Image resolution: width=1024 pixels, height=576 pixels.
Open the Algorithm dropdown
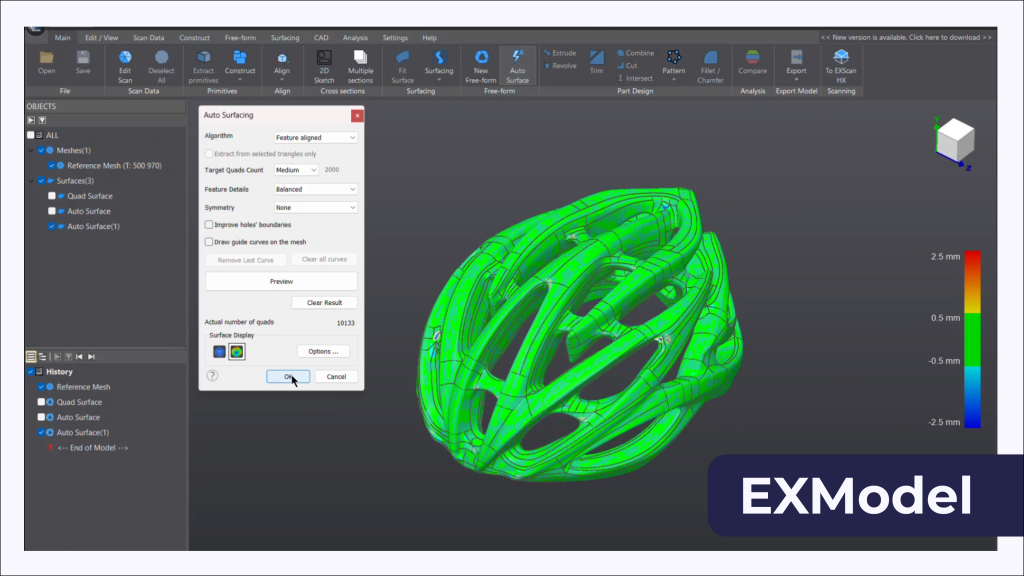click(315, 137)
